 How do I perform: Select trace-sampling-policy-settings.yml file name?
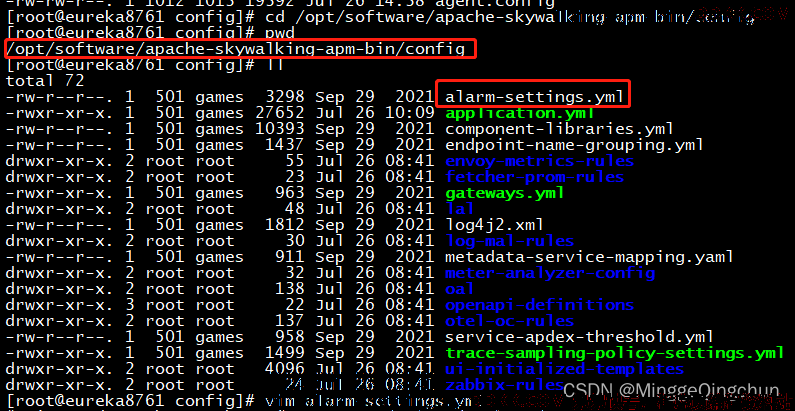[x=615, y=353]
